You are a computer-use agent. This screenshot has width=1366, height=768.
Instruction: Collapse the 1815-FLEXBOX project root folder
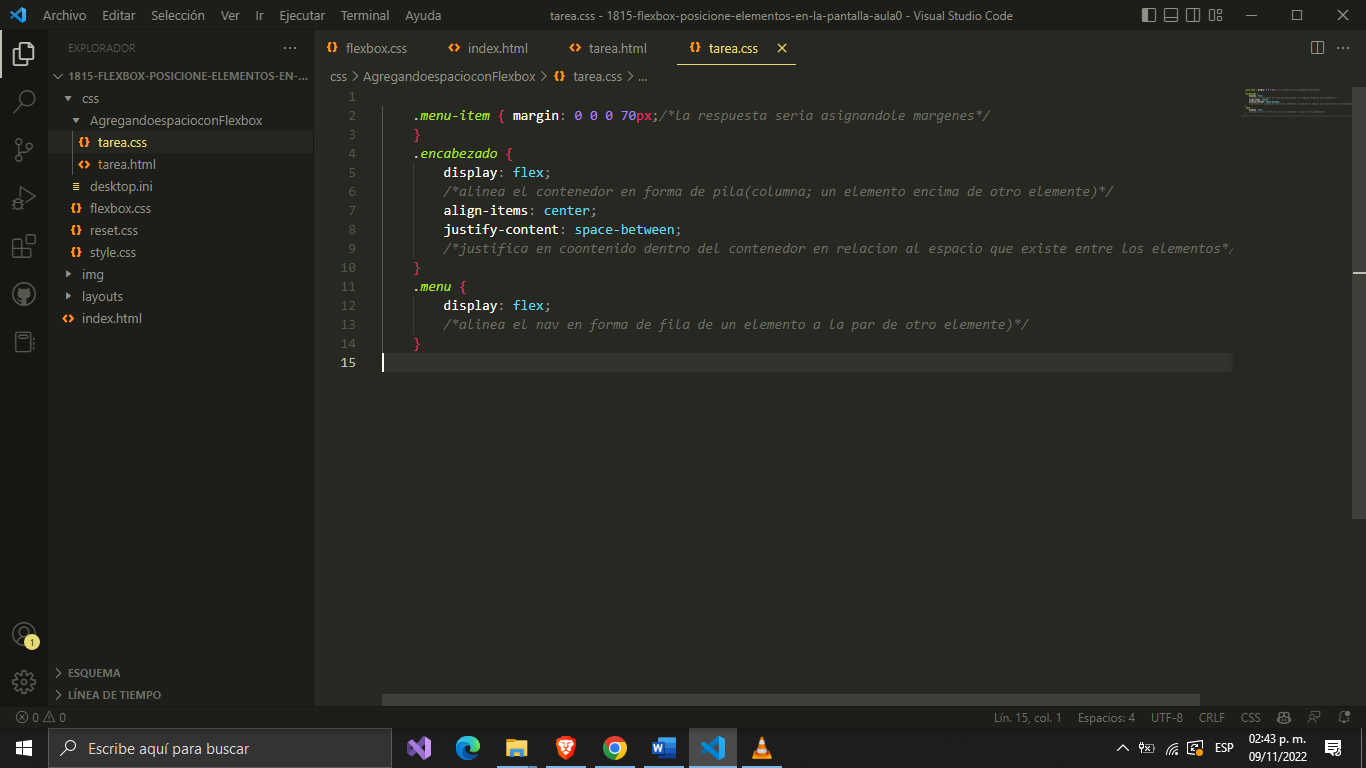tap(181, 76)
